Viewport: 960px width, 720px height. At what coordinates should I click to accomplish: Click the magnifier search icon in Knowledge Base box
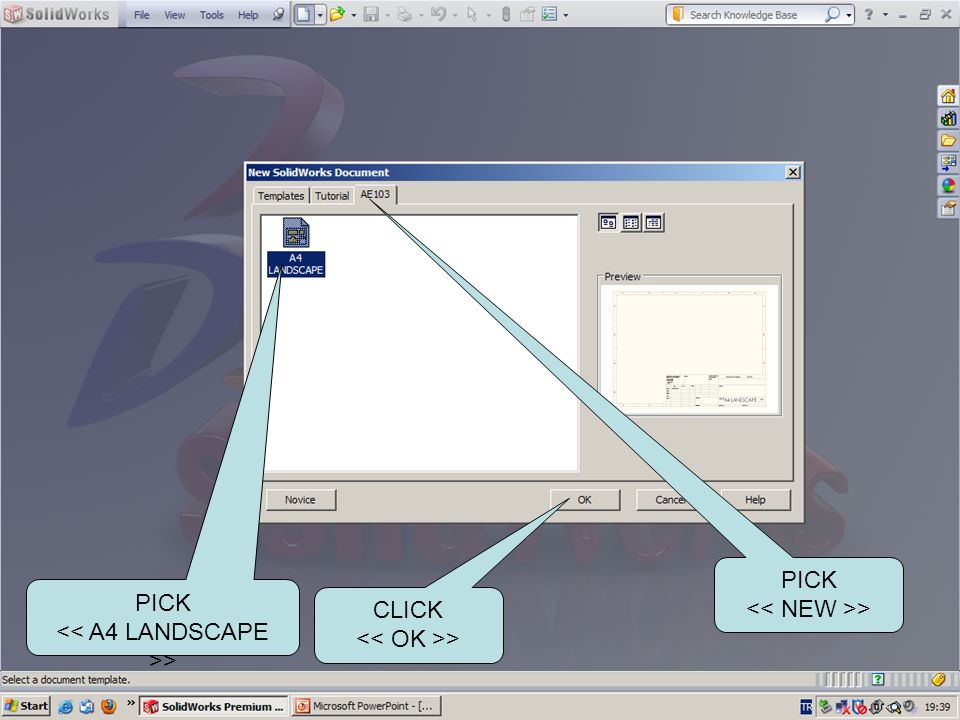[x=832, y=14]
